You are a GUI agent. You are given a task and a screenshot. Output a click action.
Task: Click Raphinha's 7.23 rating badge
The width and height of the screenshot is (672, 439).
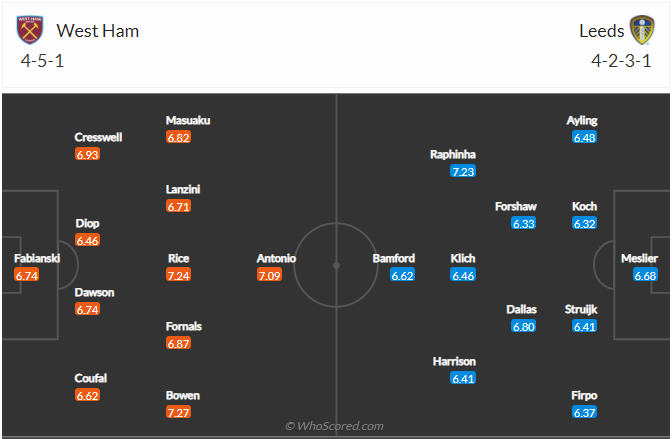pyautogui.click(x=463, y=172)
